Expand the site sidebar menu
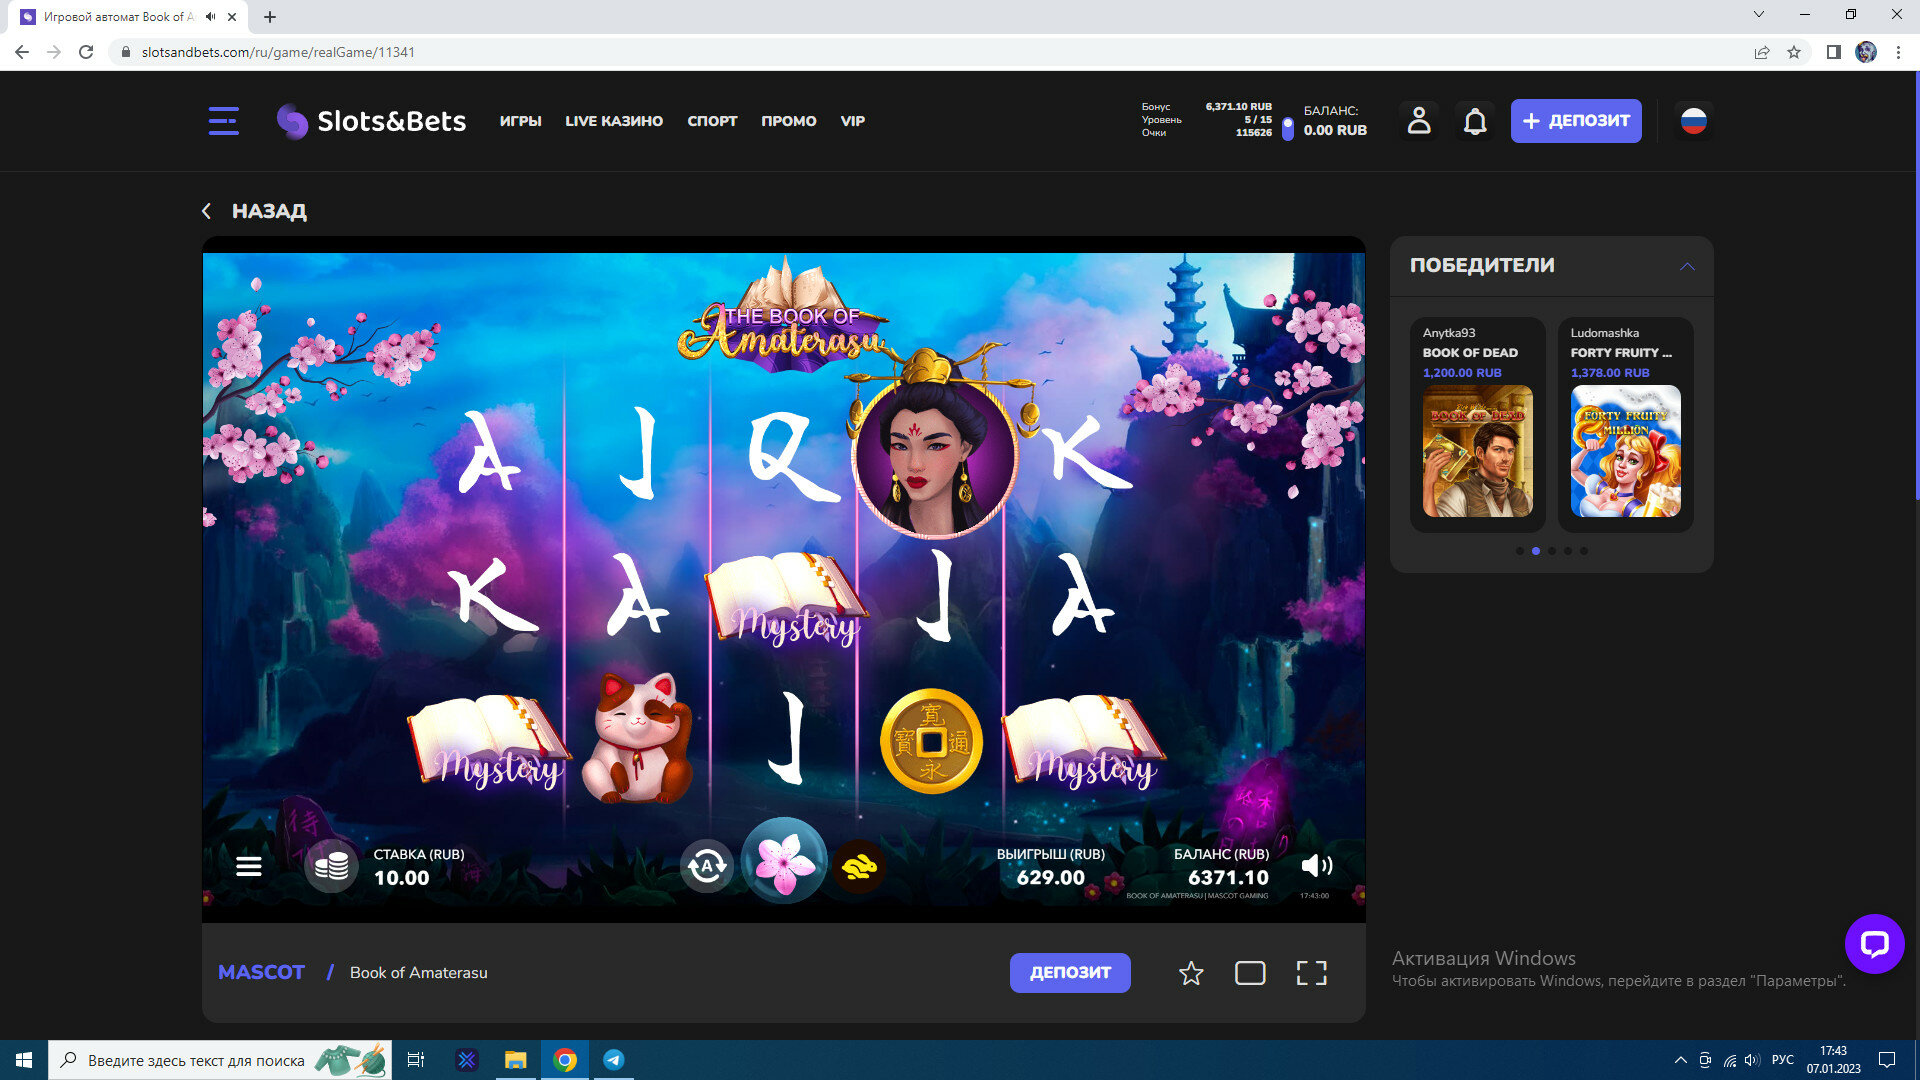The image size is (1920, 1080). (x=223, y=121)
